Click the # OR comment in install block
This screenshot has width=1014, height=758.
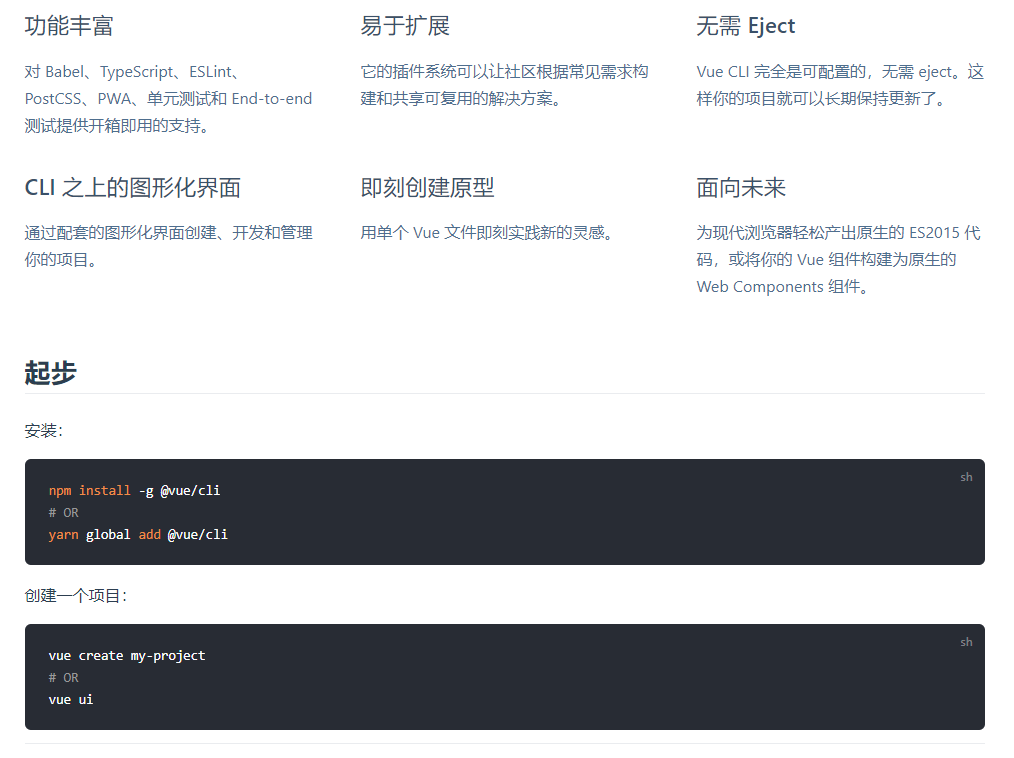pyautogui.click(x=63, y=513)
